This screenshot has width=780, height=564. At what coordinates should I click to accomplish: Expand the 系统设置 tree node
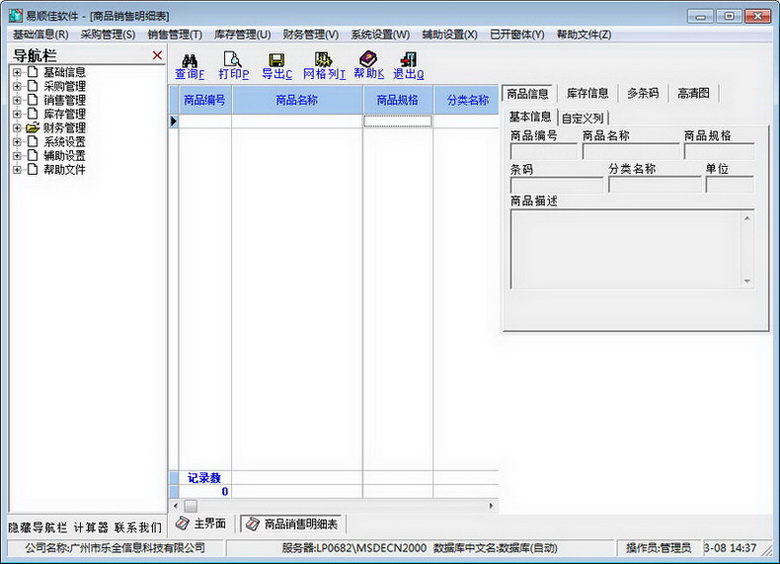pyautogui.click(x=17, y=142)
